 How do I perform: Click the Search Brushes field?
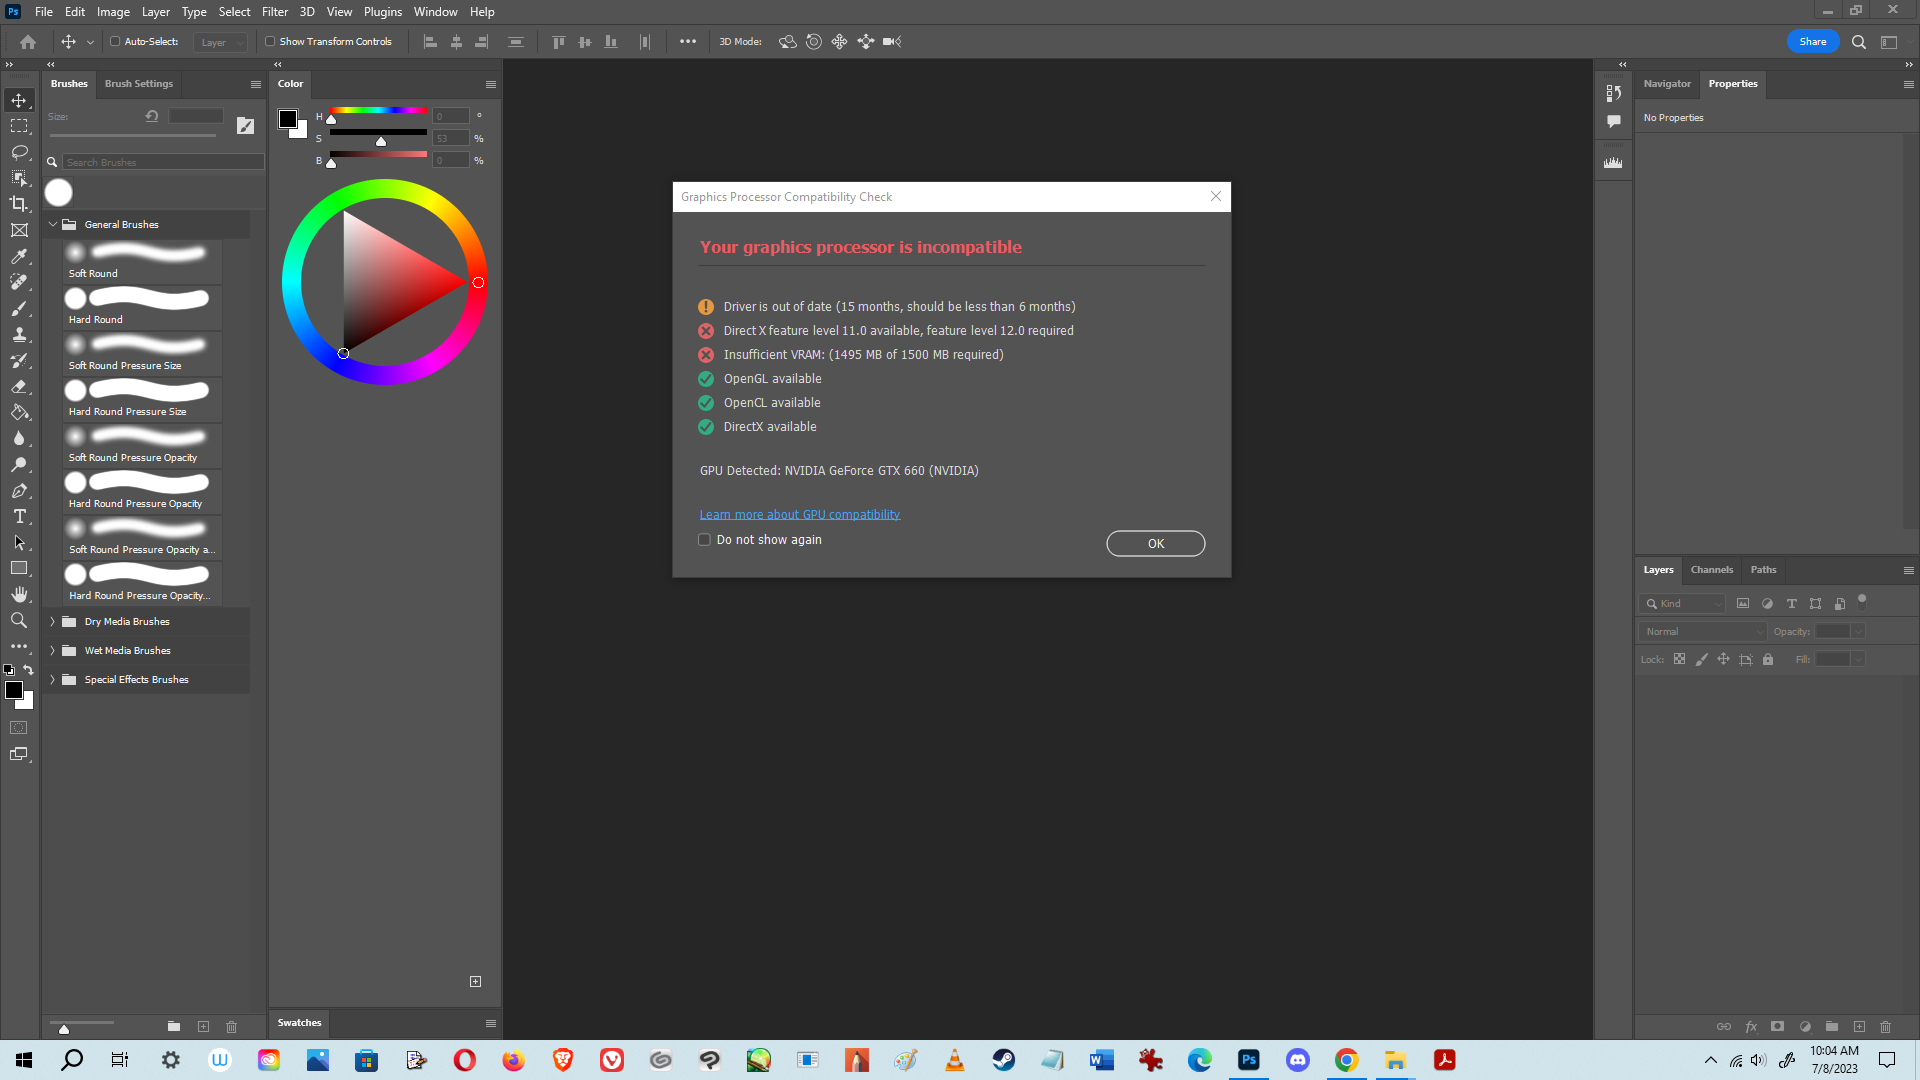(163, 162)
